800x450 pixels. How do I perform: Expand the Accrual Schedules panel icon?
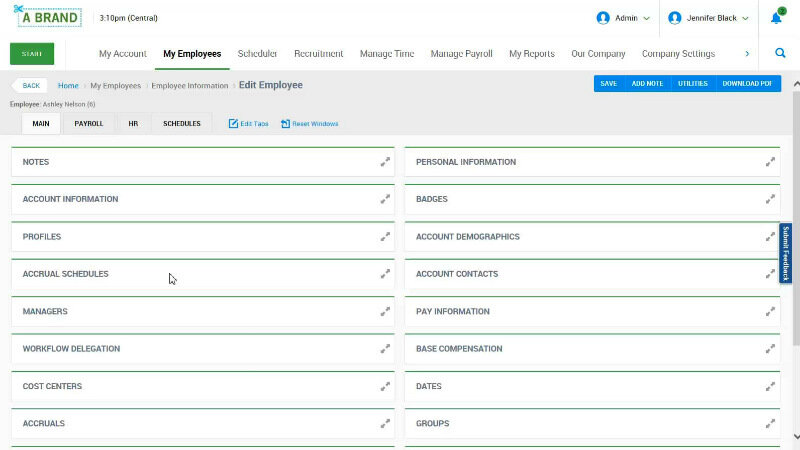click(385, 274)
